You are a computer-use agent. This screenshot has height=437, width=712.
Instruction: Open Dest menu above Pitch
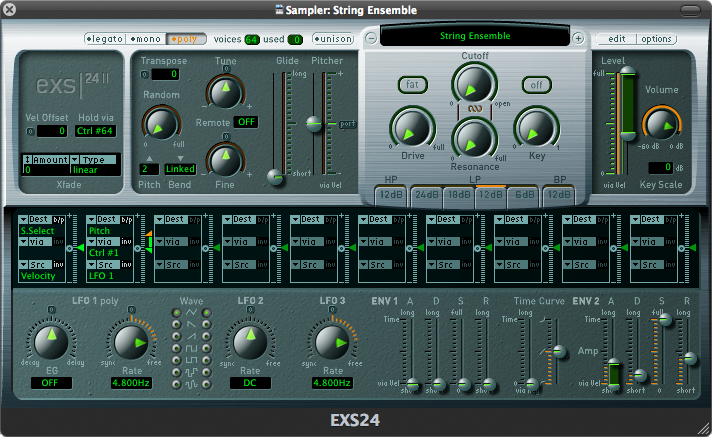click(103, 219)
